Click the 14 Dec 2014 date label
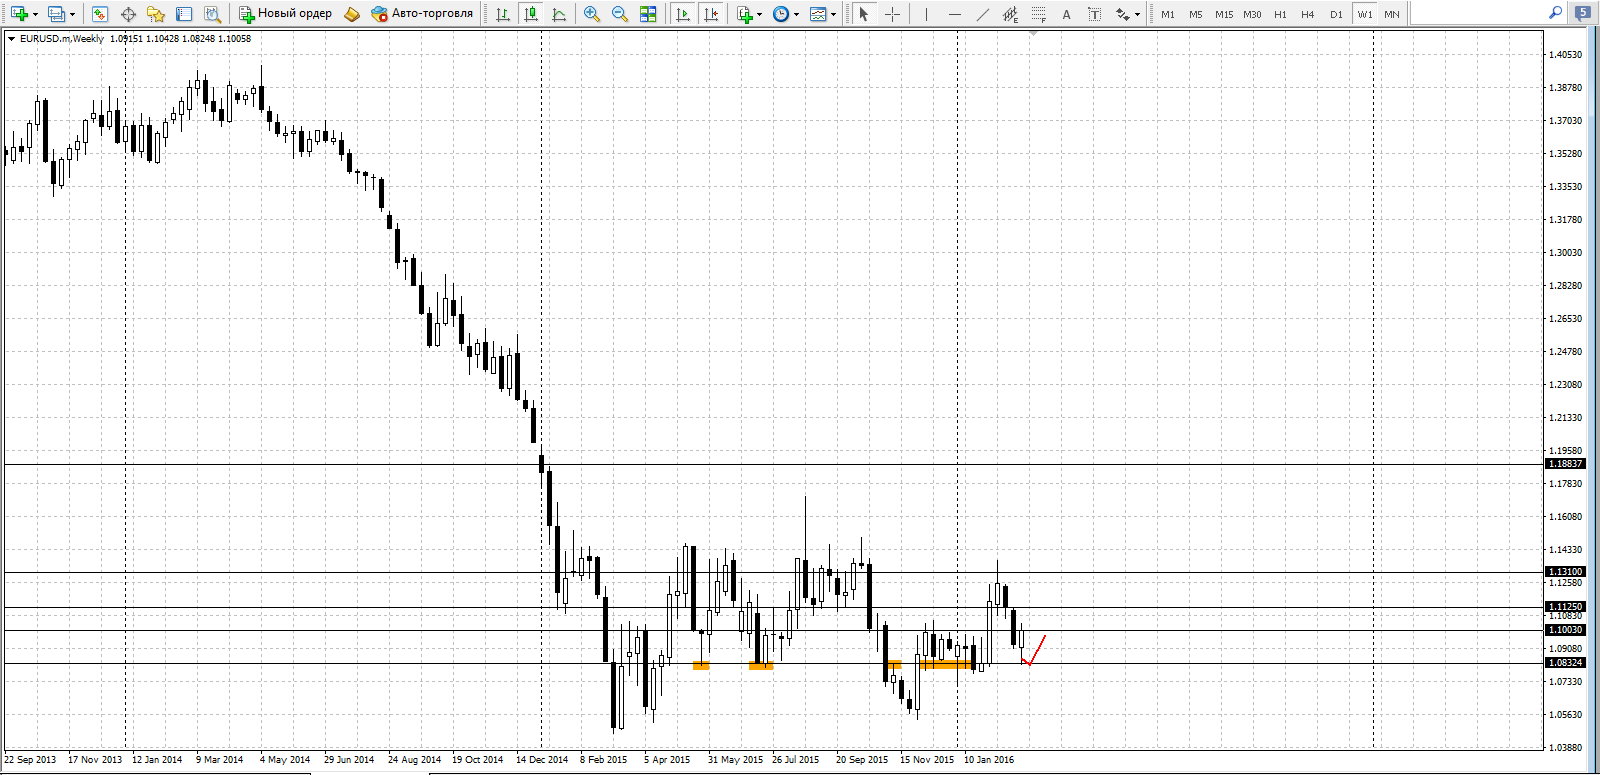 [542, 760]
